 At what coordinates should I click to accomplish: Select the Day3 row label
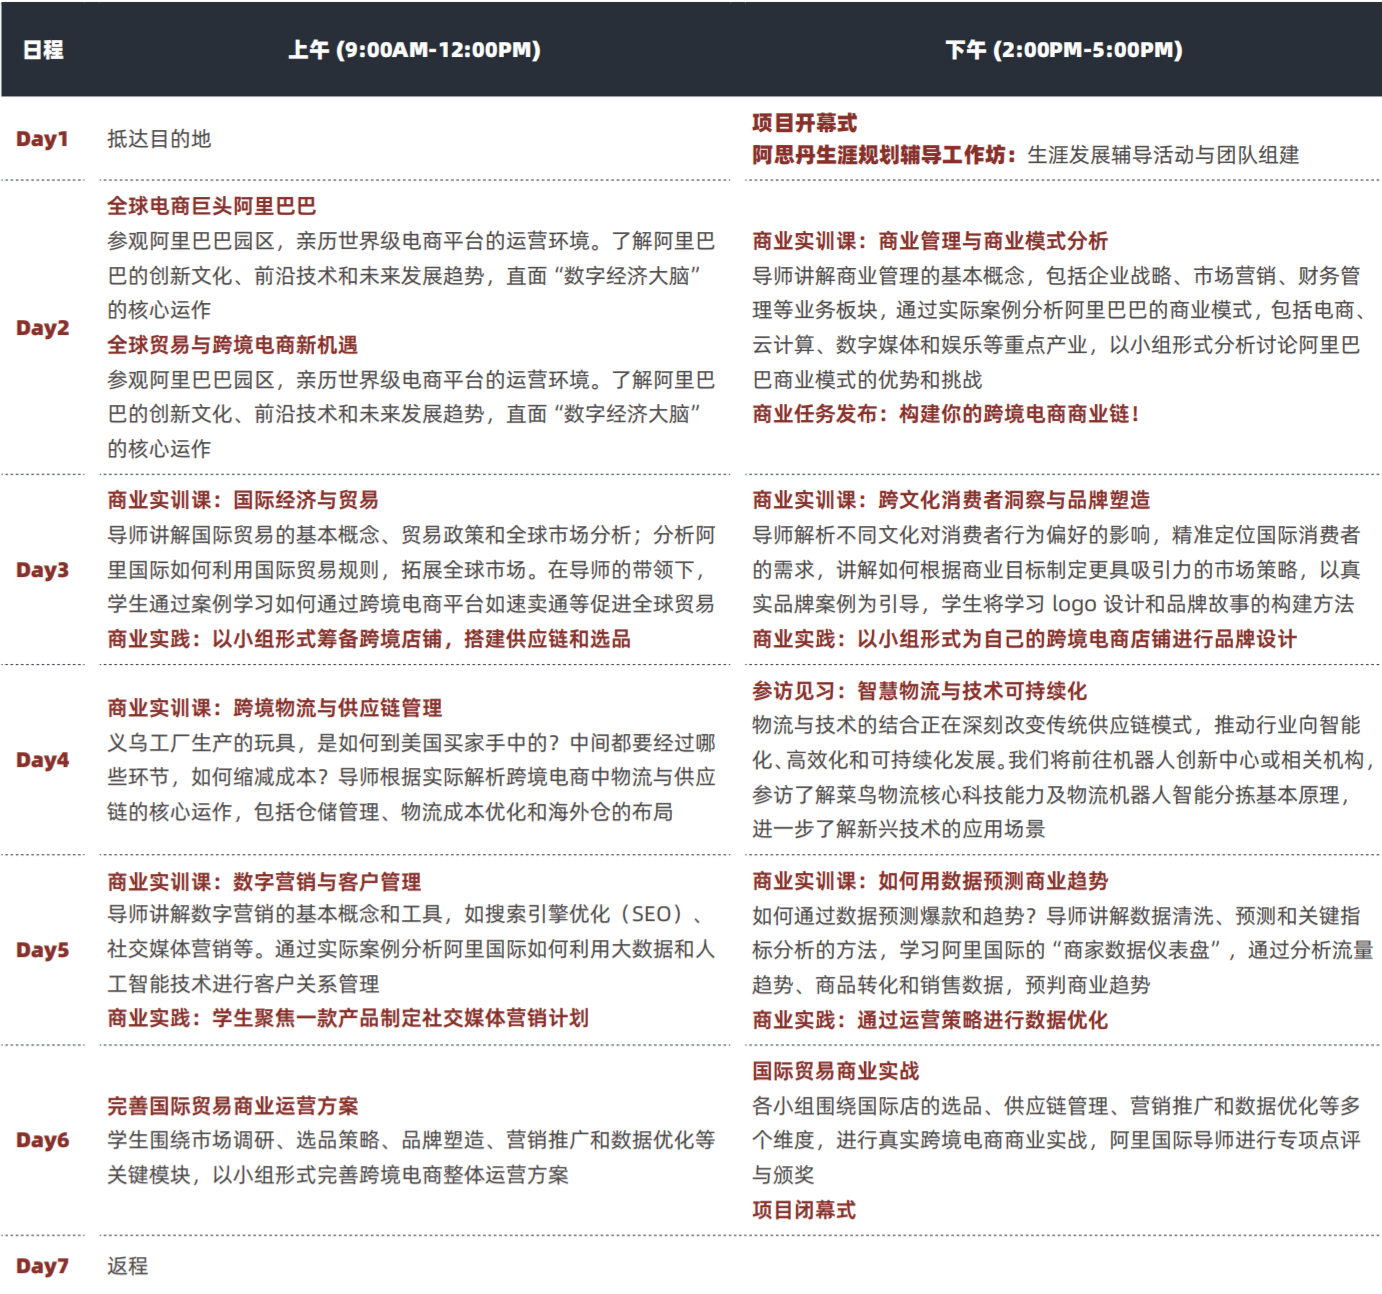43,570
